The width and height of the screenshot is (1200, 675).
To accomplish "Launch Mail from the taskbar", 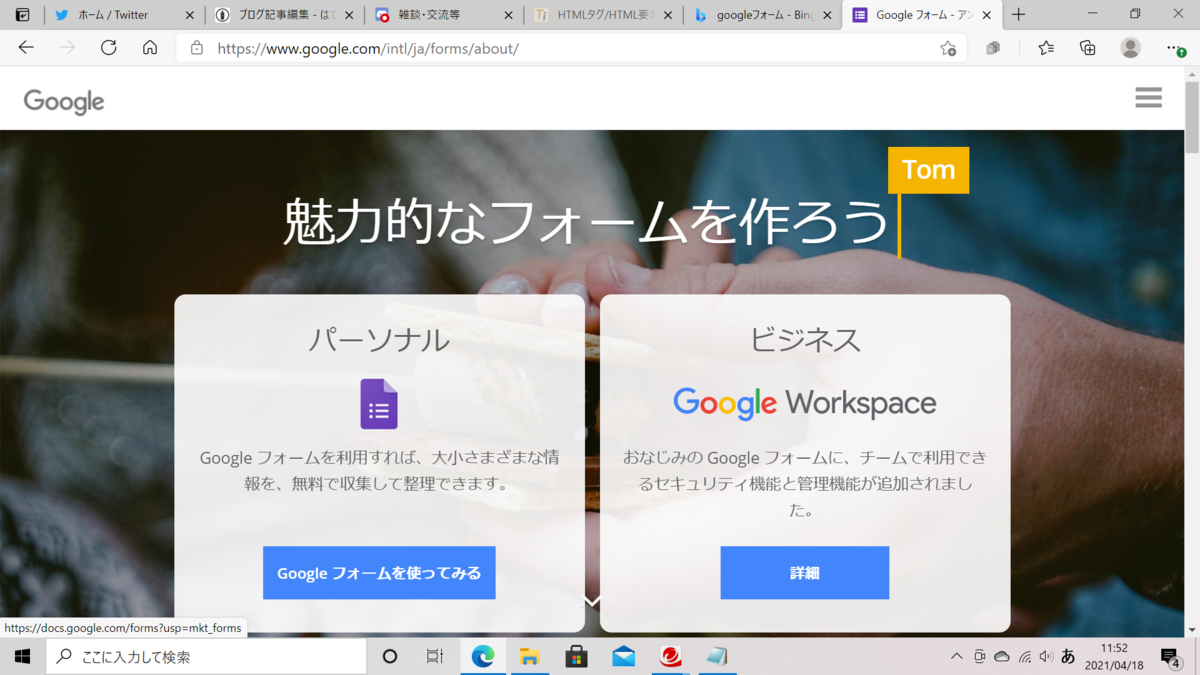I will pyautogui.click(x=623, y=656).
